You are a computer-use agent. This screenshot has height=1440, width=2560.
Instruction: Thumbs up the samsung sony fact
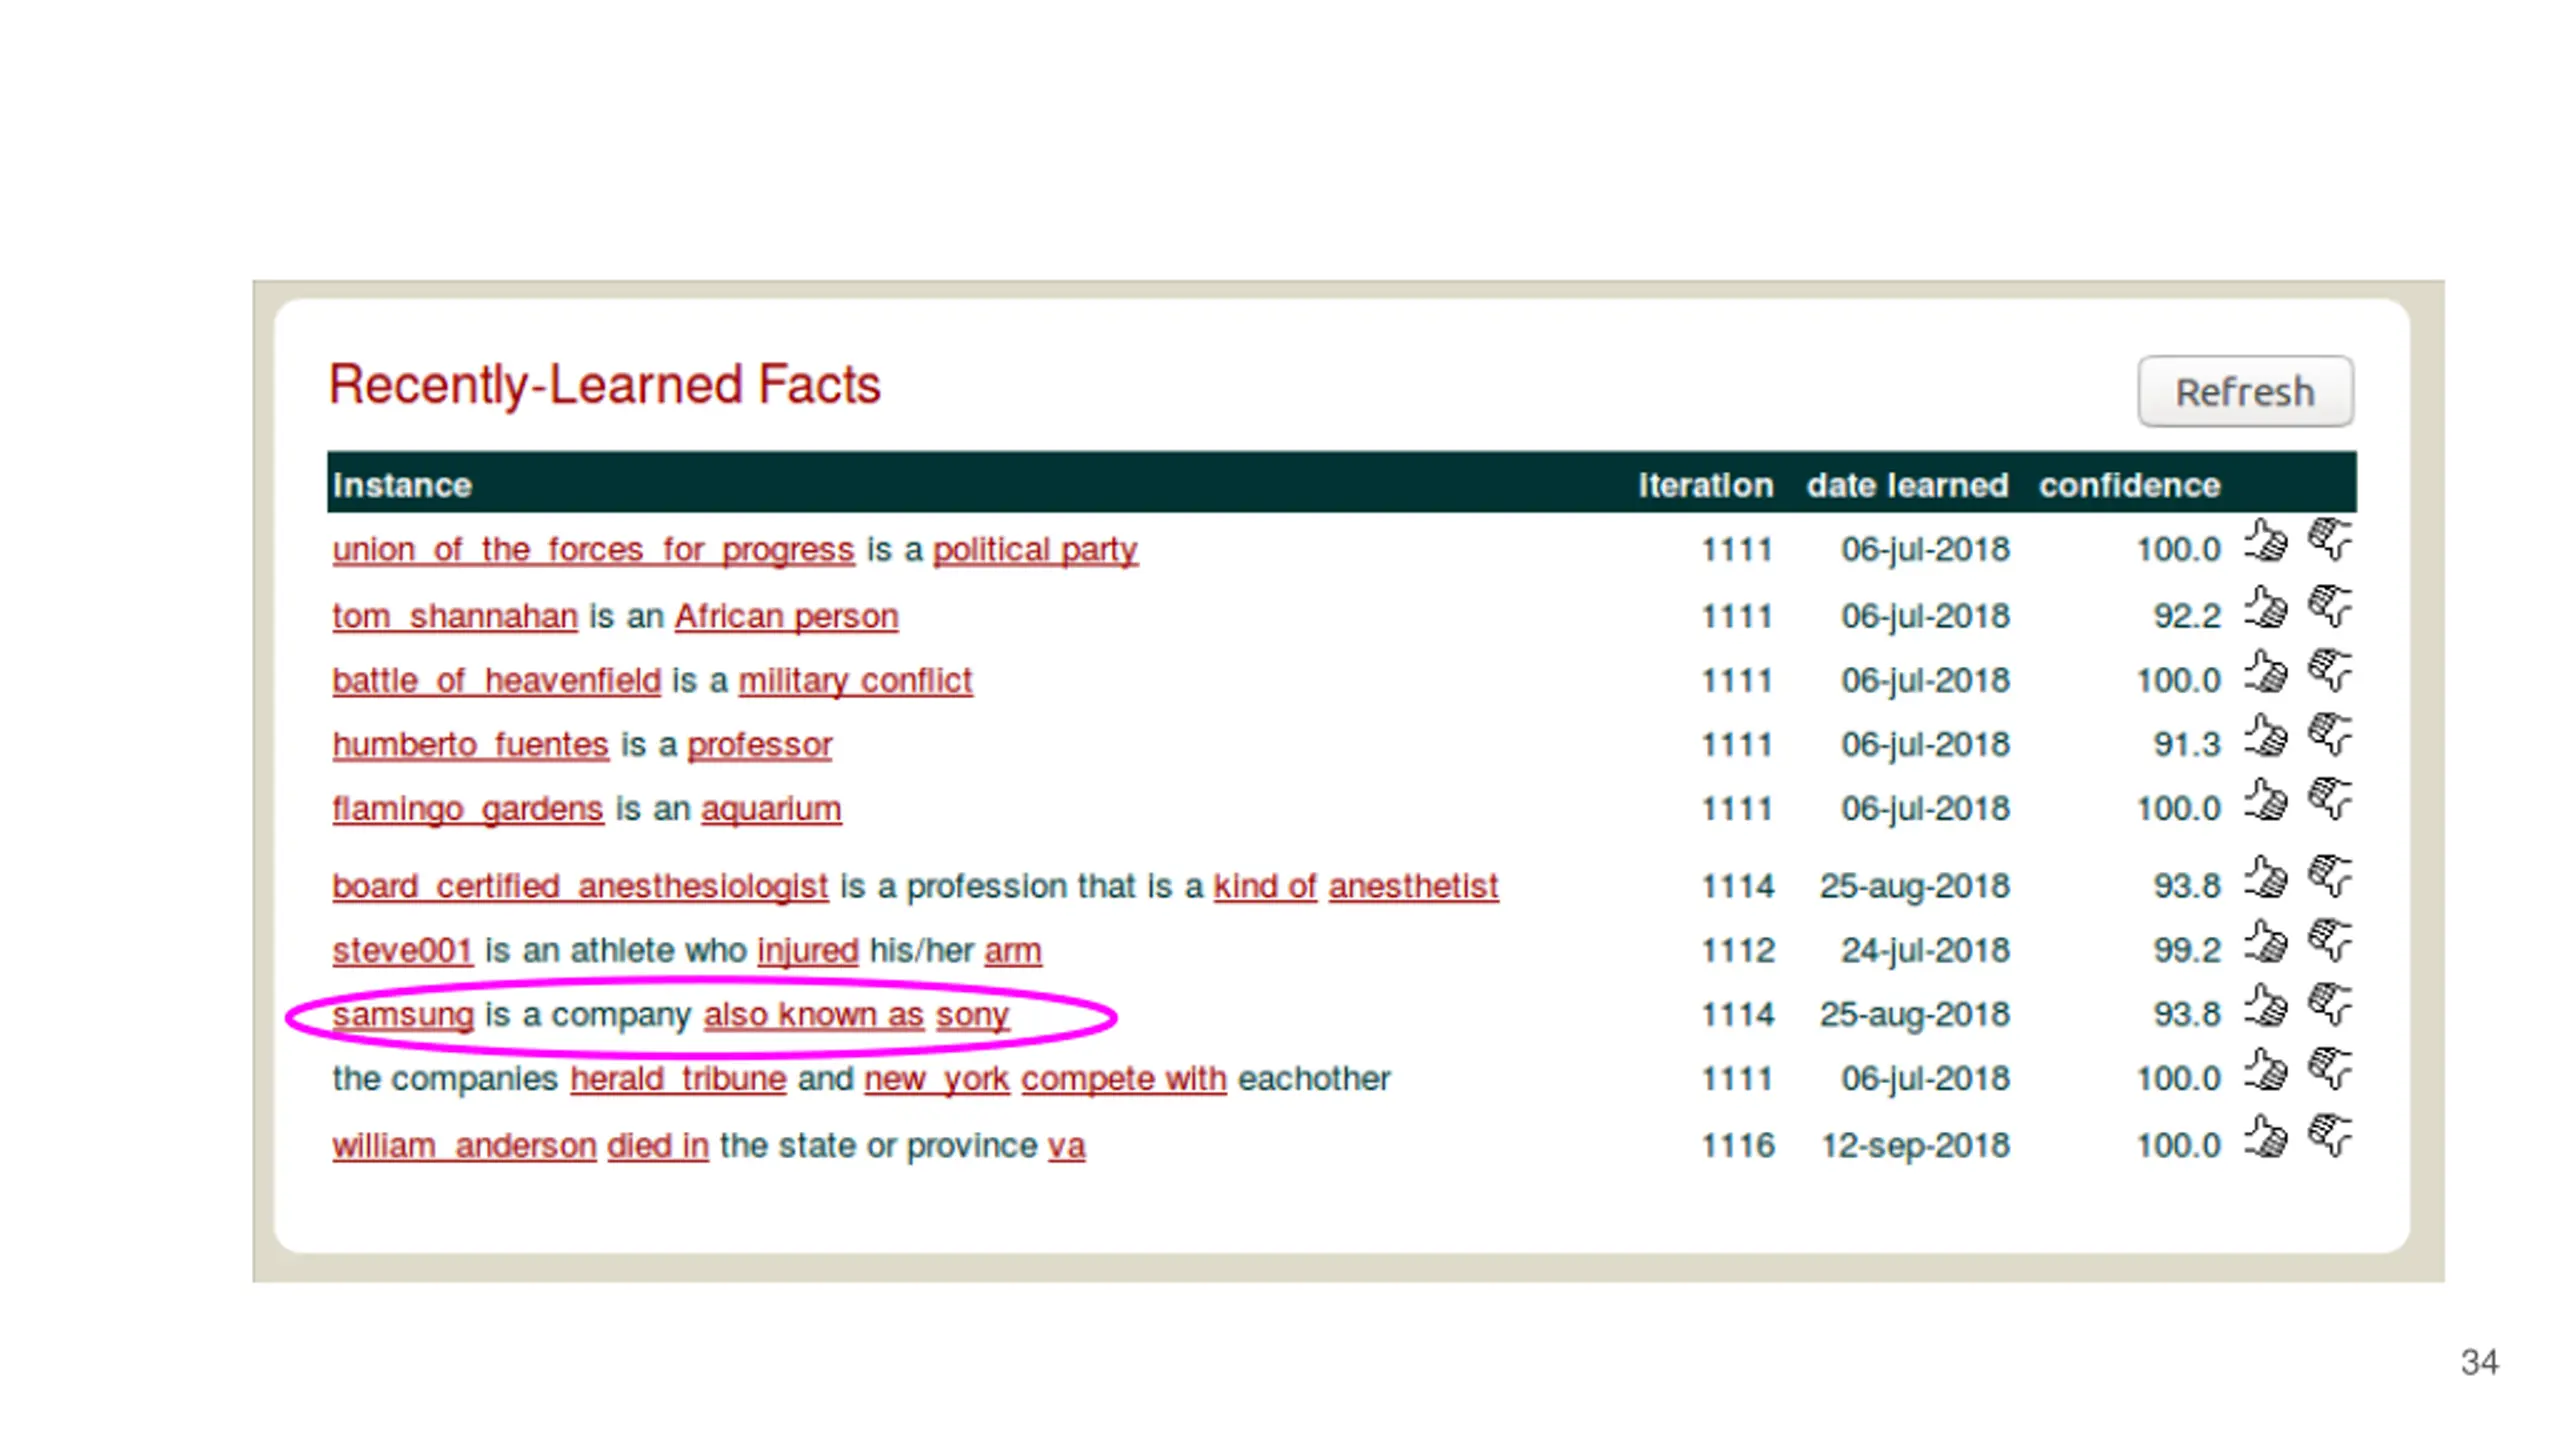coord(2265,1005)
